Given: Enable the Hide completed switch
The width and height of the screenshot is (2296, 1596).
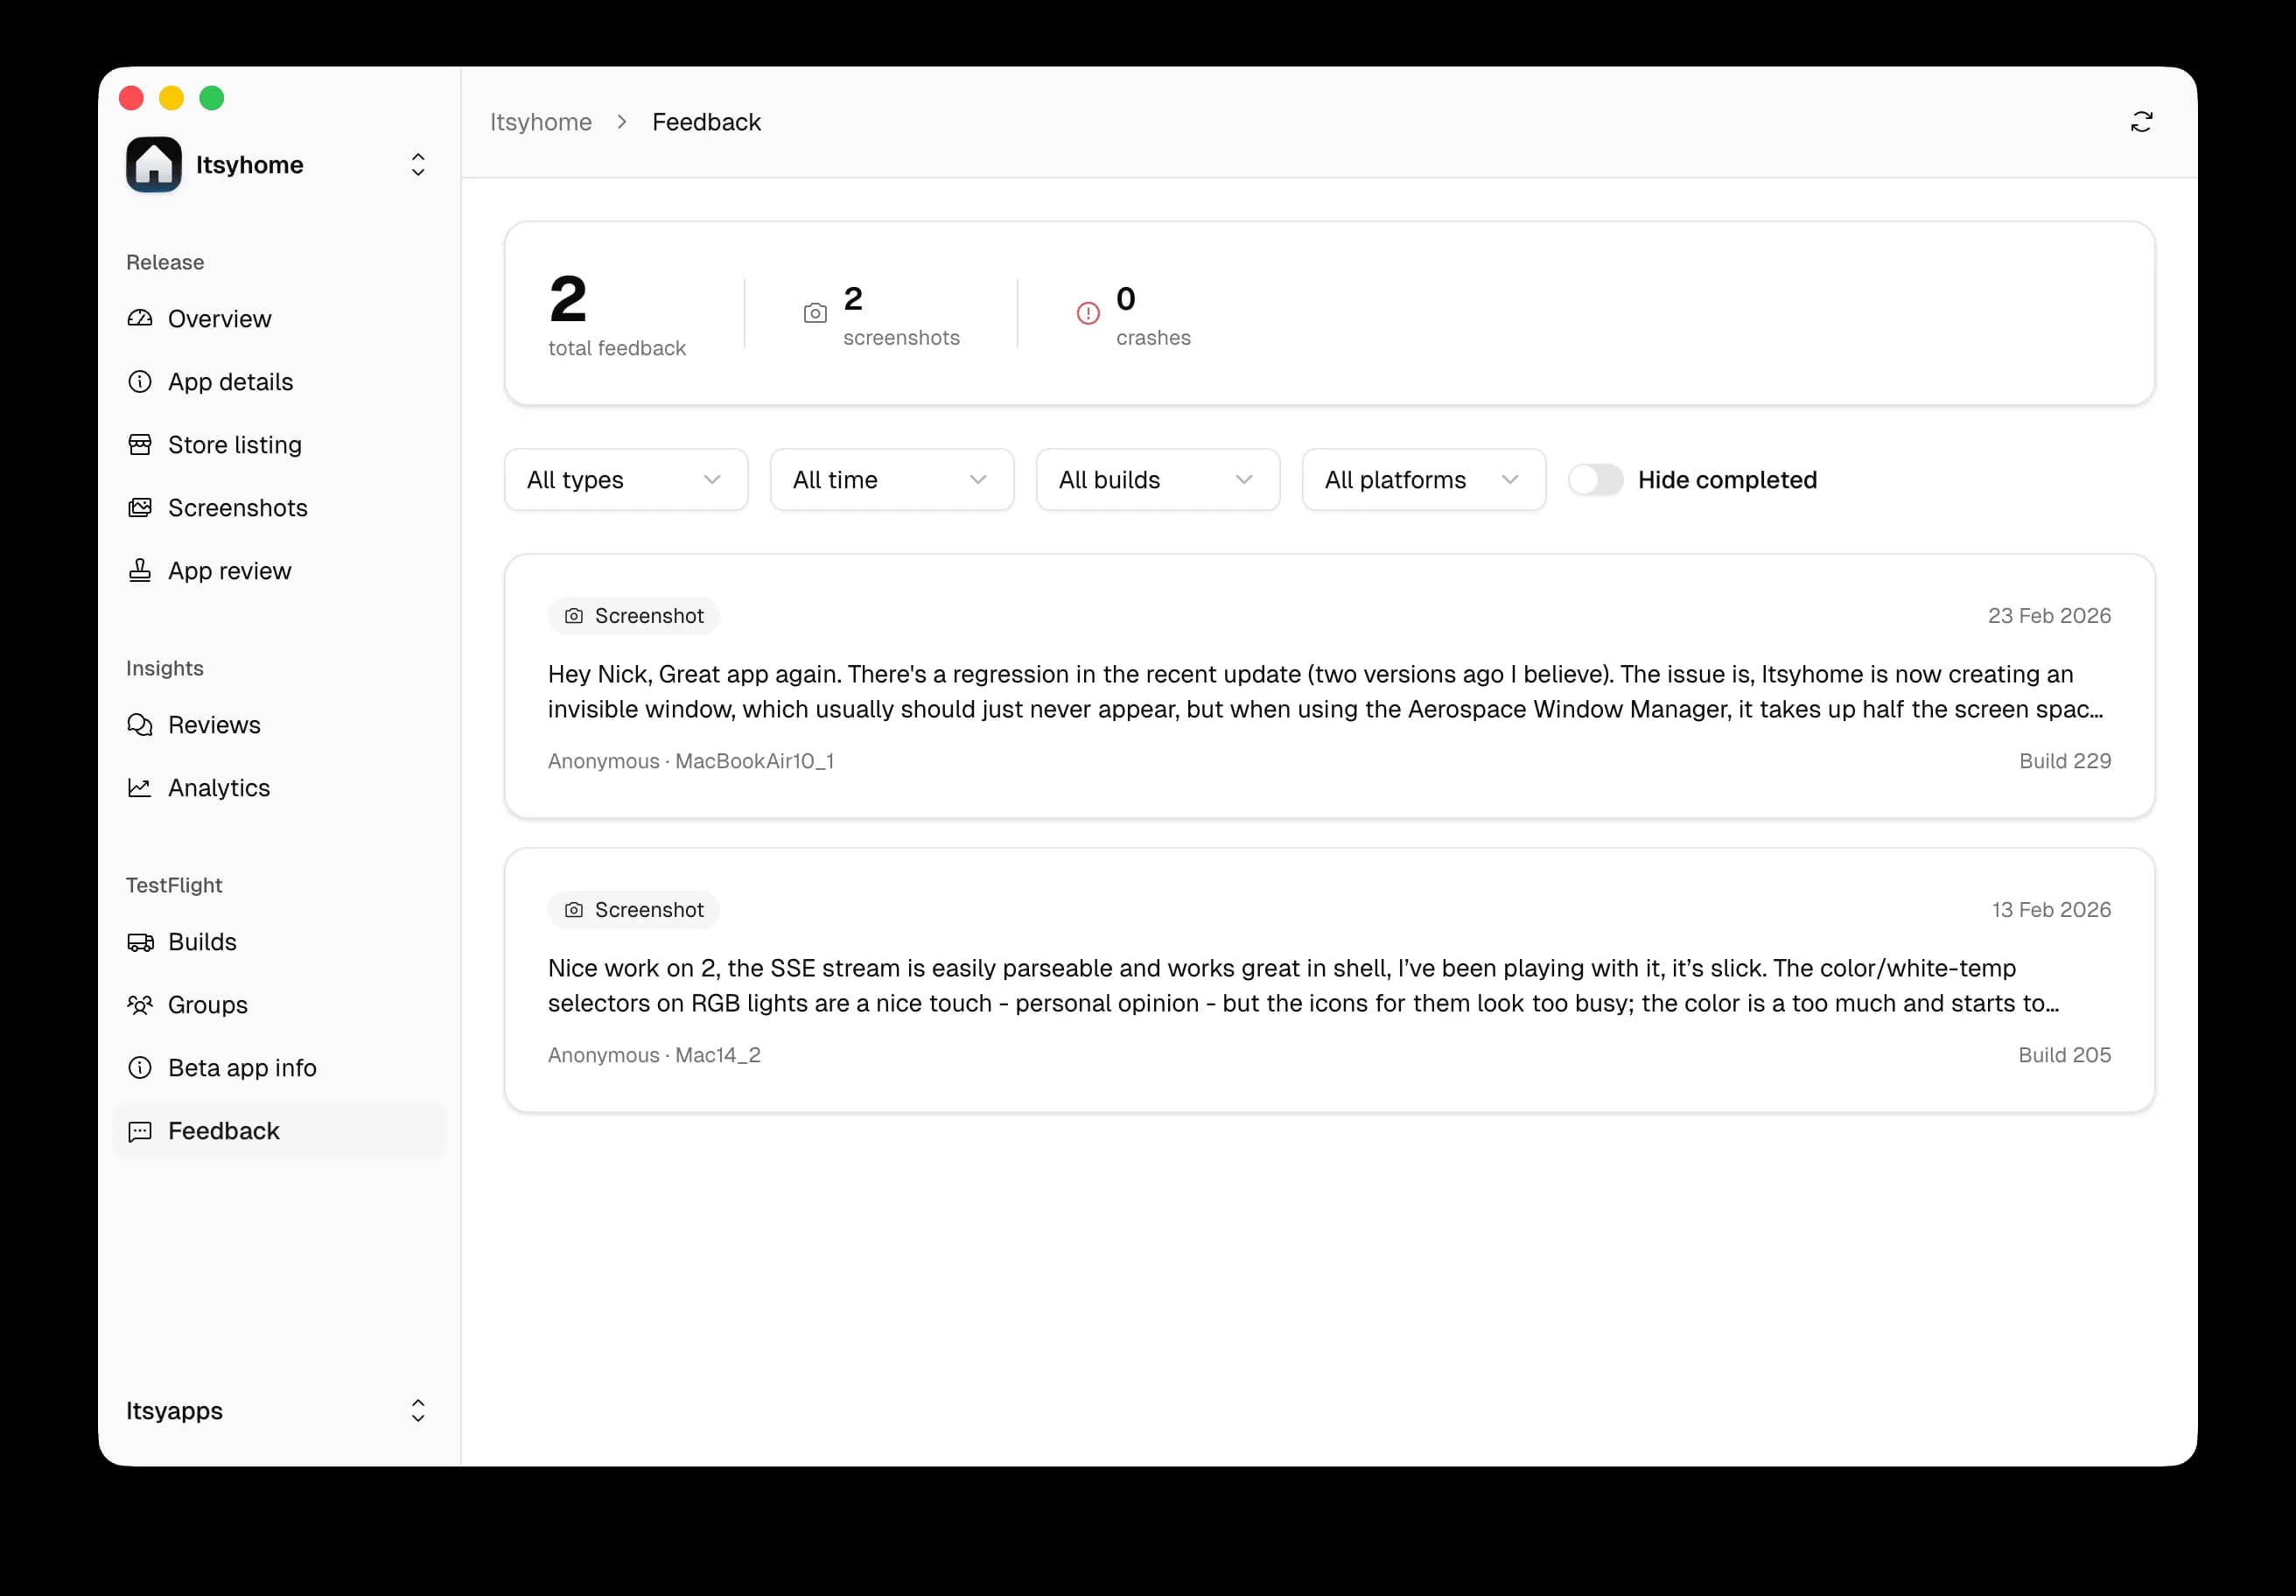Looking at the screenshot, I should click(x=1595, y=480).
